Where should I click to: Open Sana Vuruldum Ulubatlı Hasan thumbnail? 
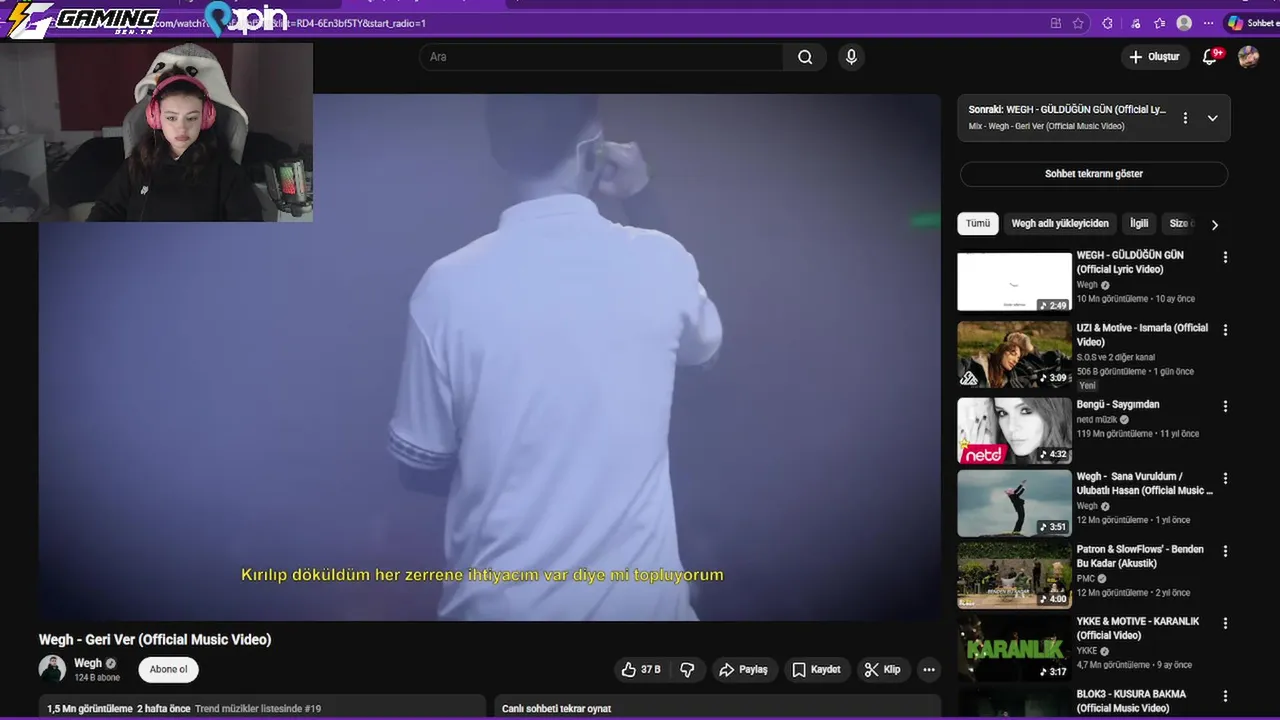1014,503
